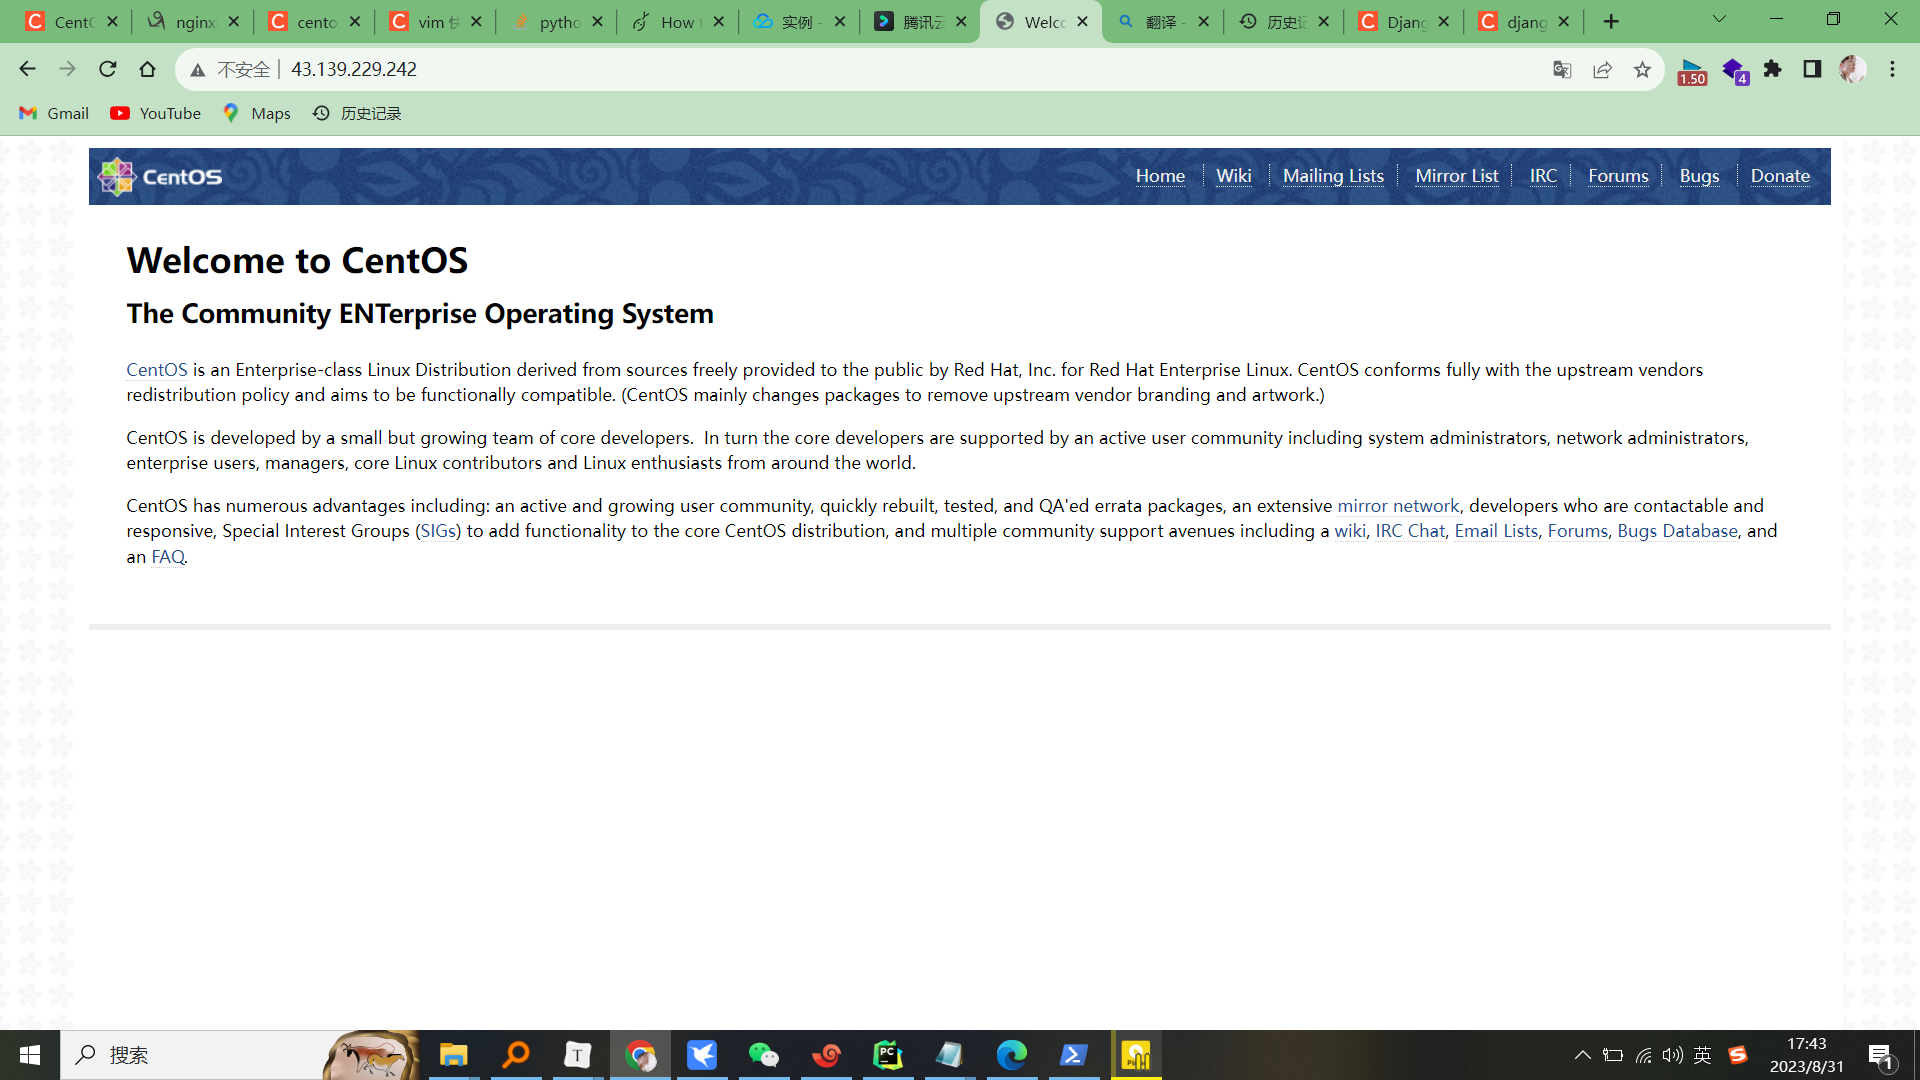Open the orange search app on taskbar

[516, 1055]
